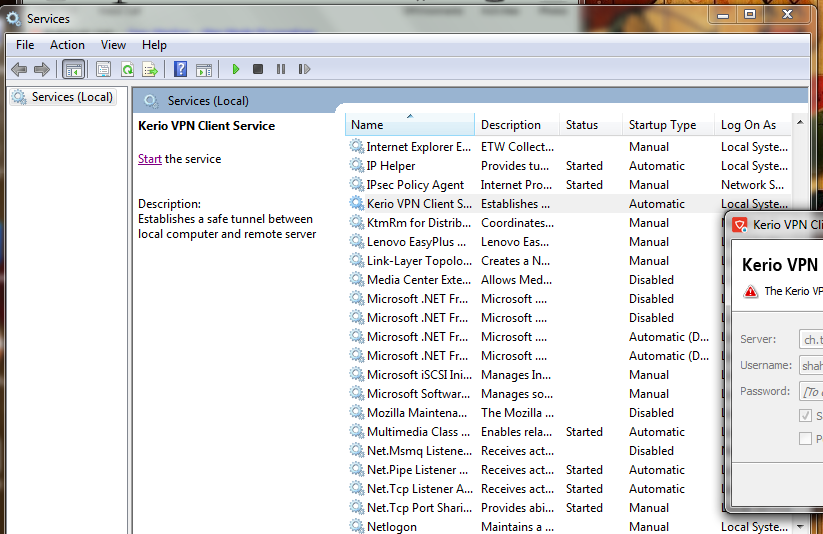Image resolution: width=823 pixels, height=534 pixels.
Task: Select the Link-Layer Topolo... gear icon
Action: [357, 260]
